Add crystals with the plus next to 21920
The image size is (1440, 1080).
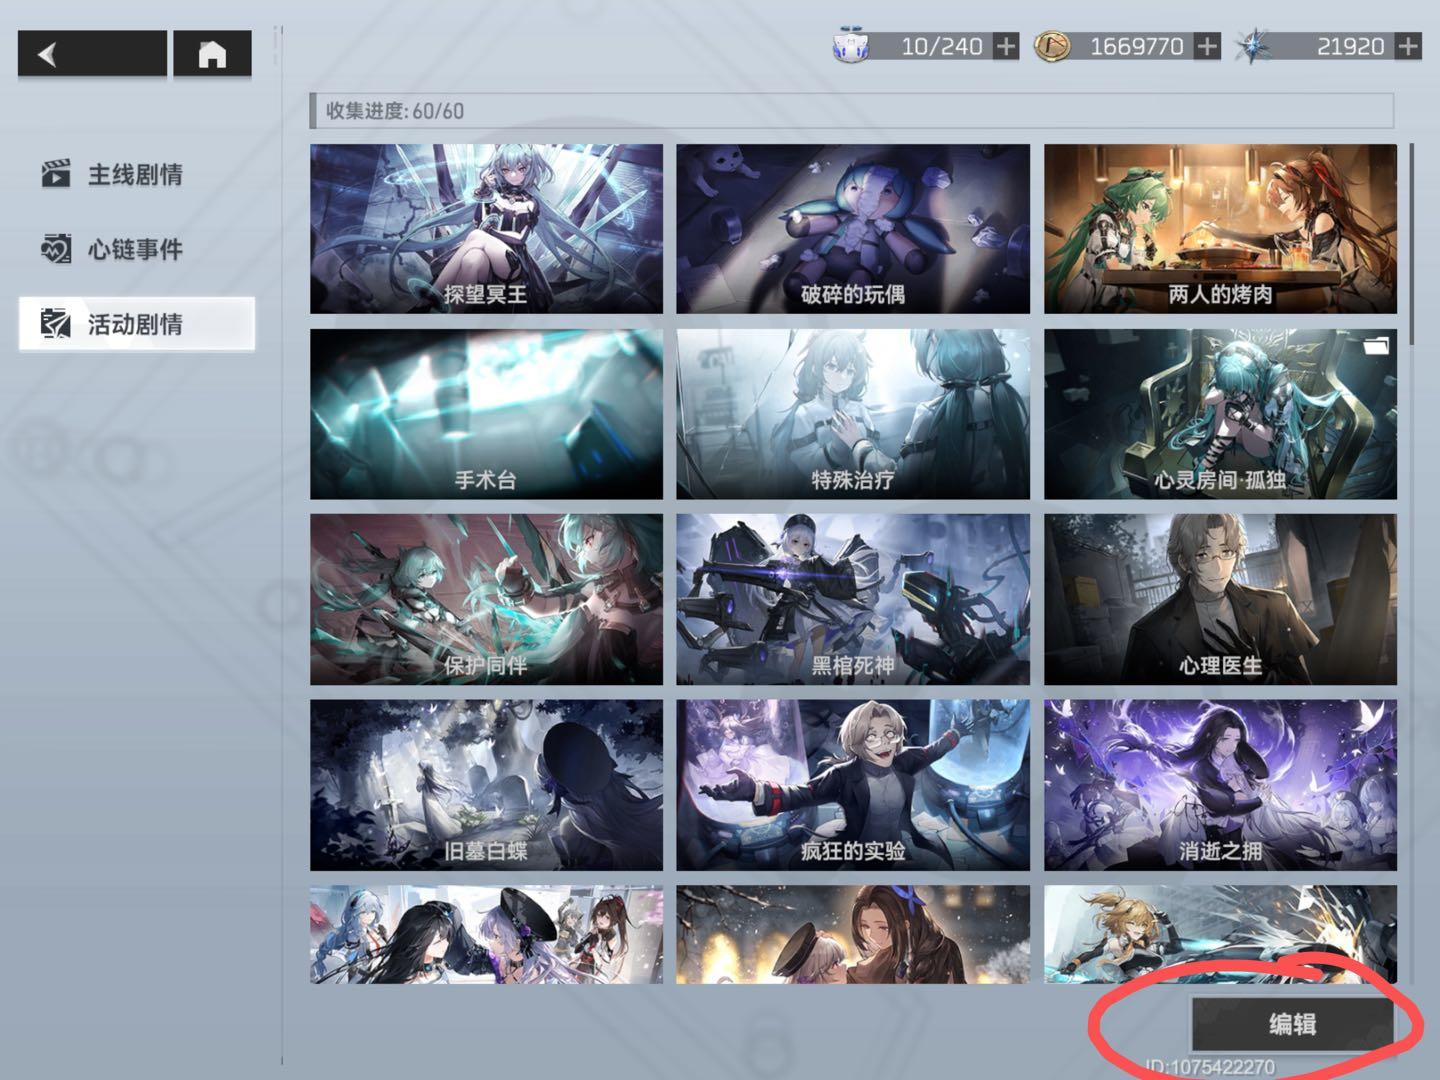coord(1408,46)
